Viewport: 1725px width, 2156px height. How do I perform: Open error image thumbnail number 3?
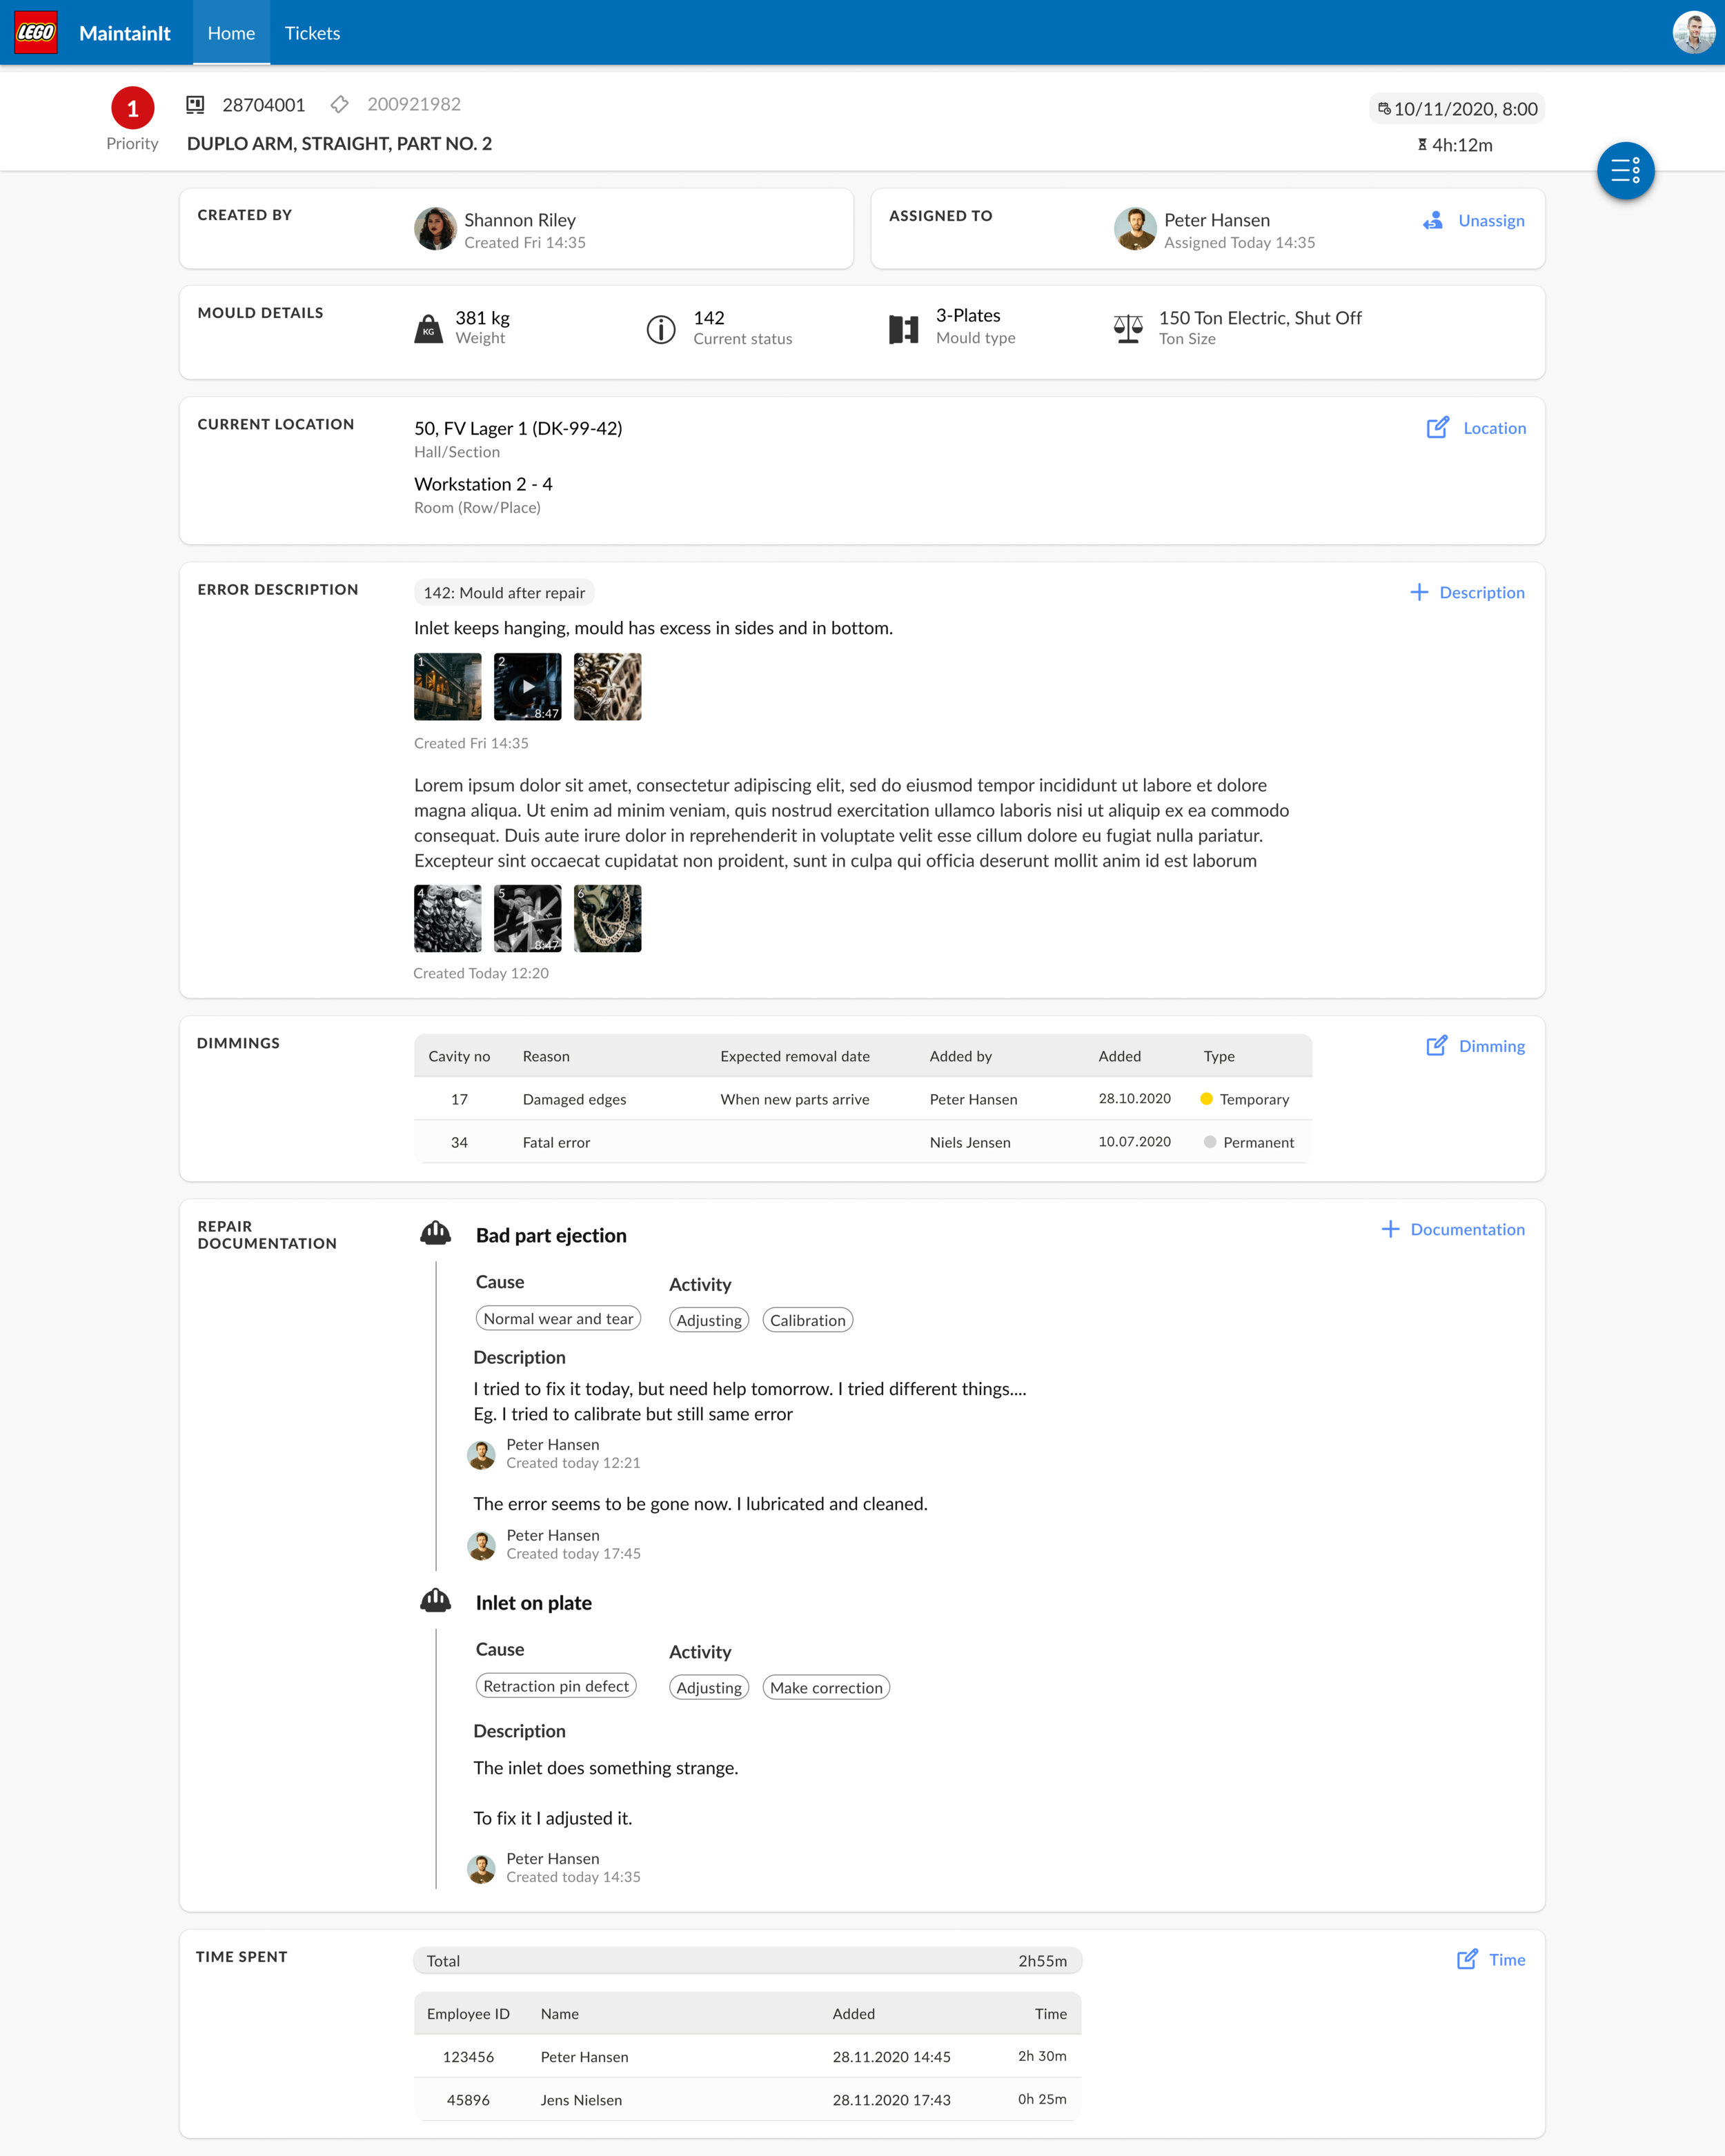607,687
